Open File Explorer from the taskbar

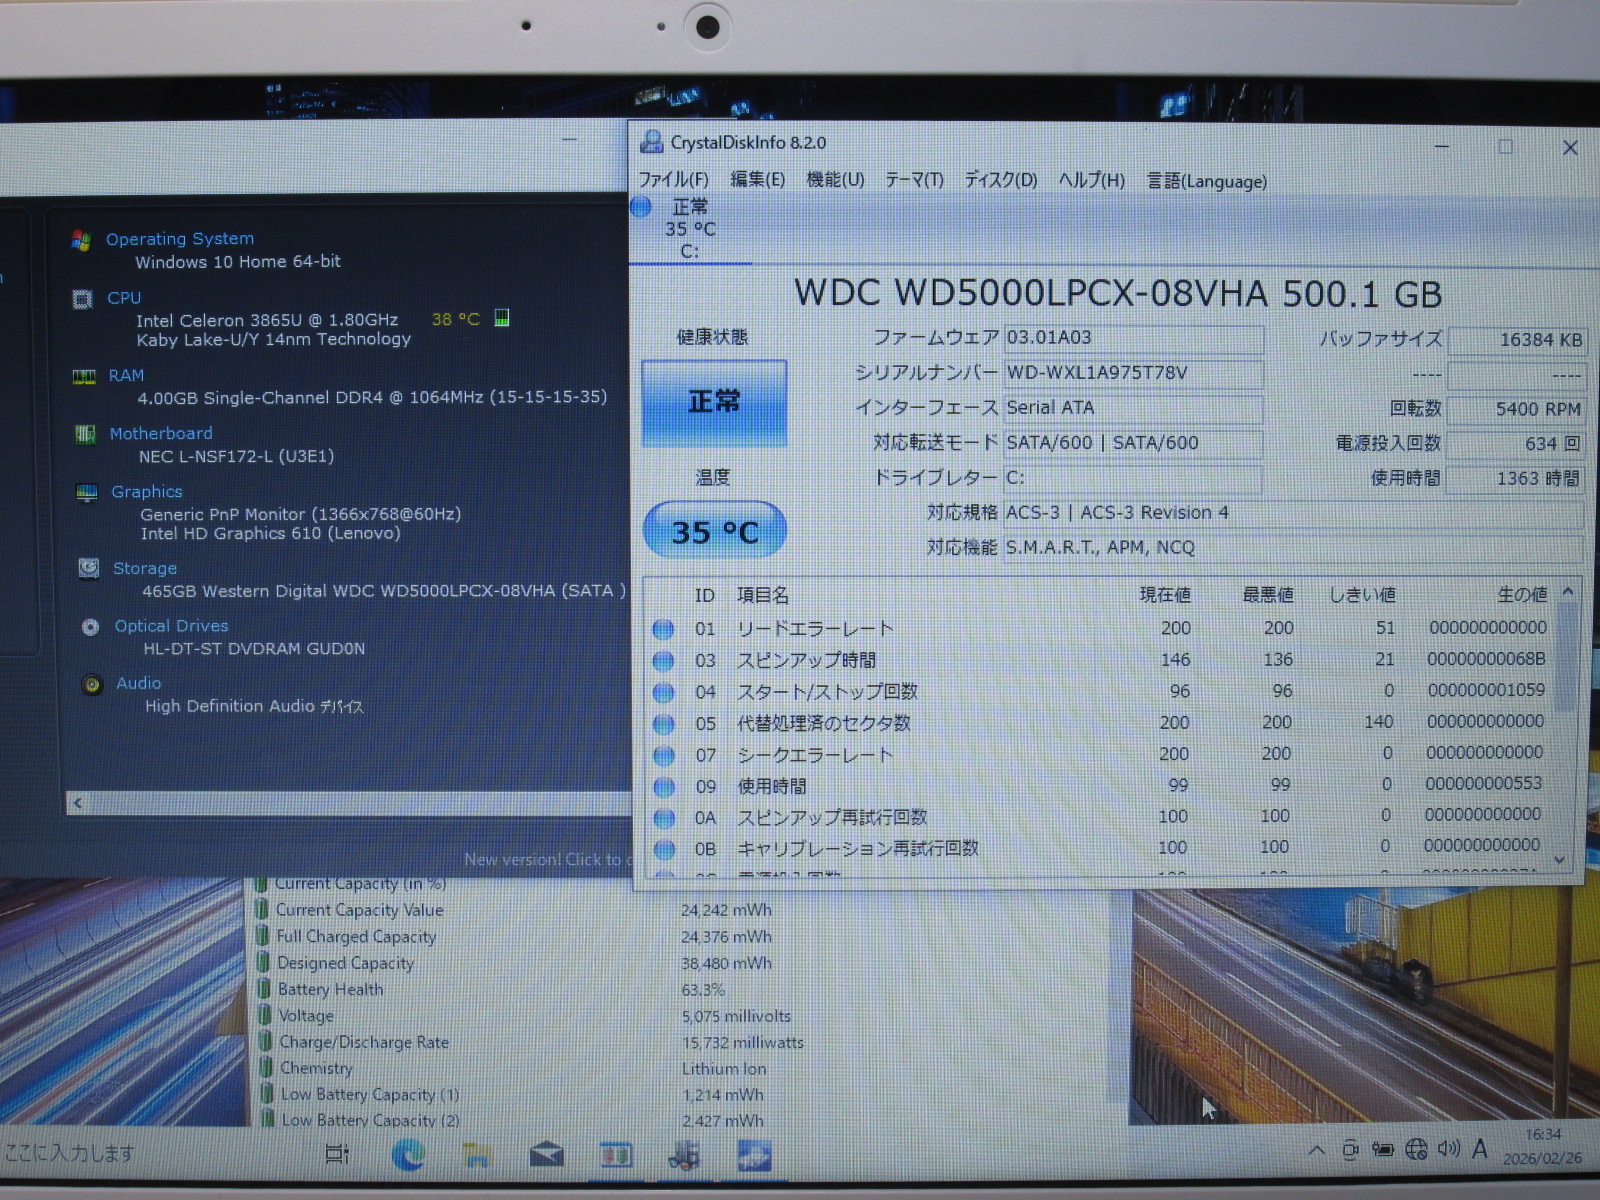click(x=477, y=1155)
